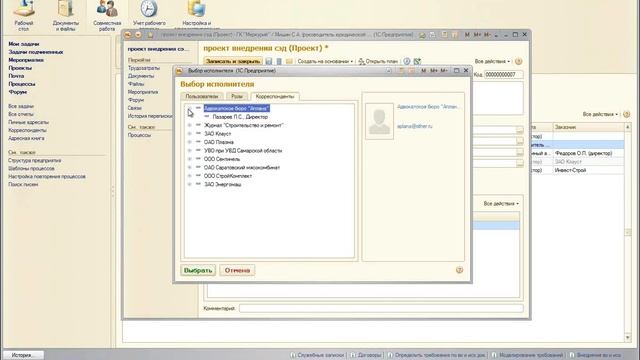Open История переписки in project navigation
The width and height of the screenshot is (640, 360).
click(150, 116)
